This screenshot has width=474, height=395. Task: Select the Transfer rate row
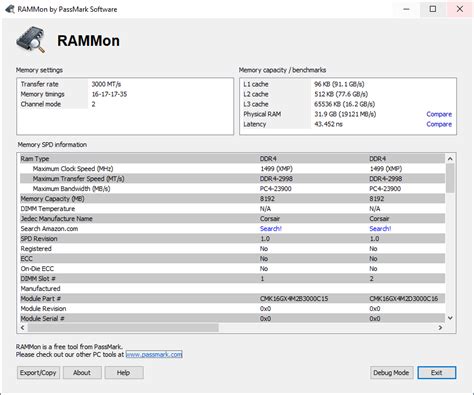125,84
